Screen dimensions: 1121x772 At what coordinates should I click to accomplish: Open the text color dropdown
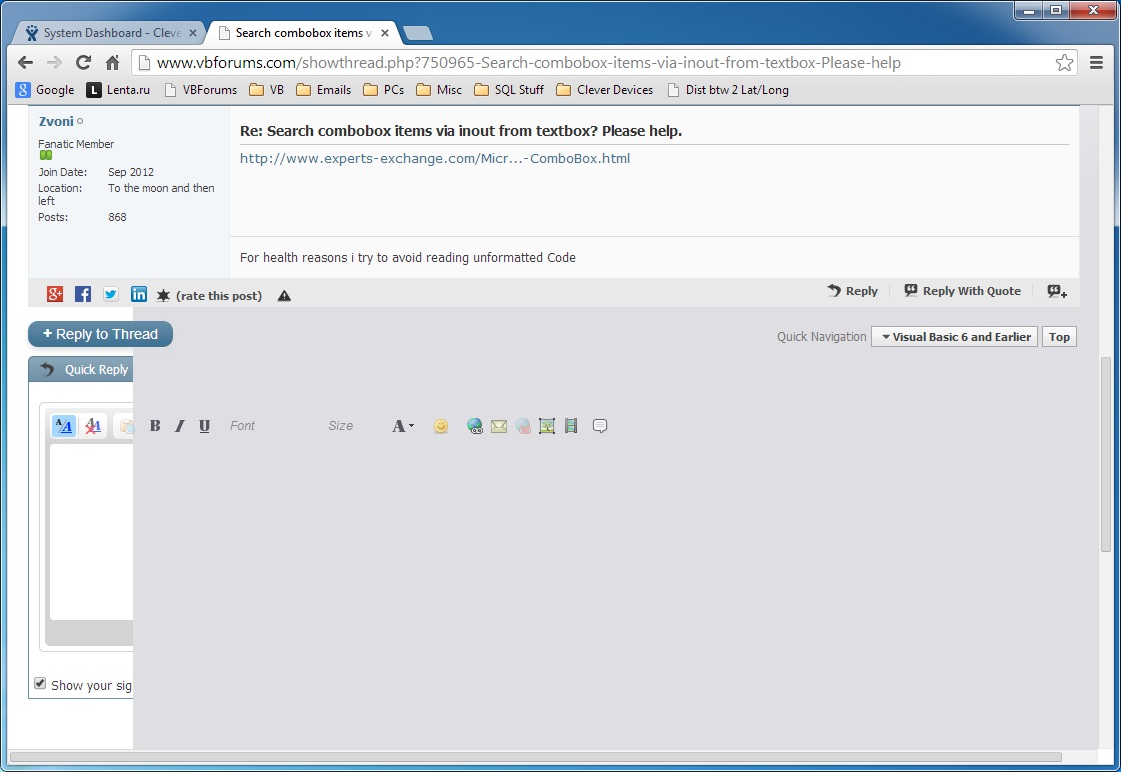point(403,426)
